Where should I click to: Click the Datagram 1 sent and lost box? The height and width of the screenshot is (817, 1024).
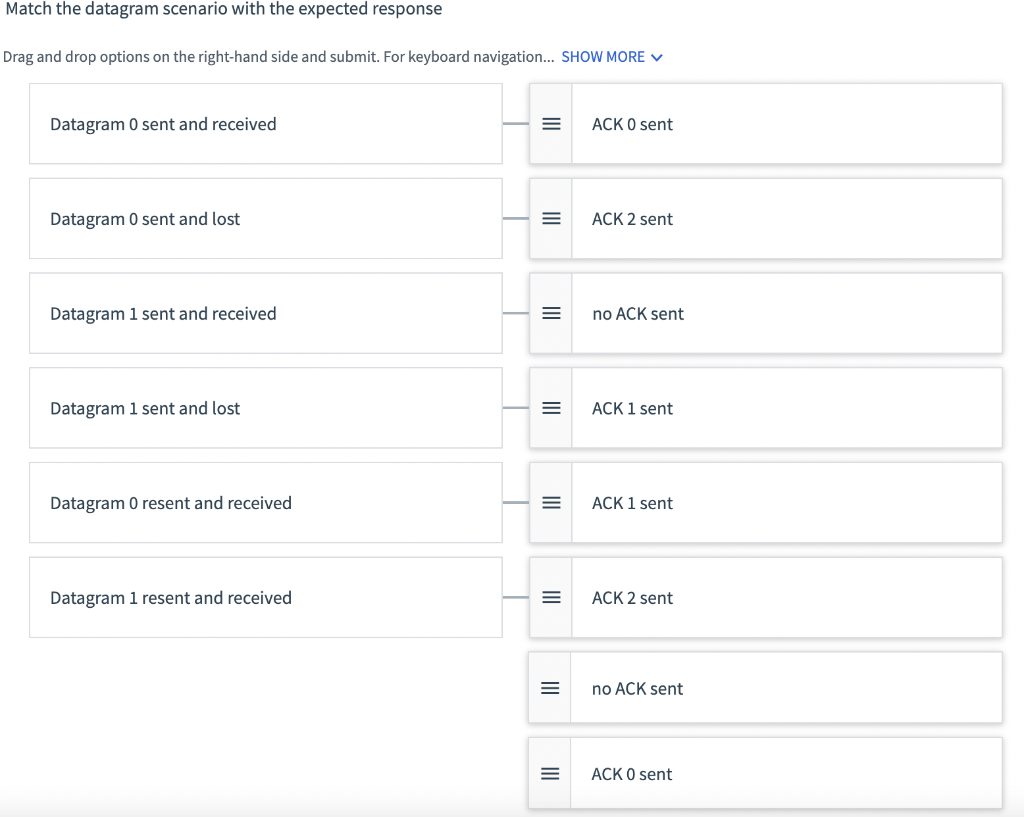pyautogui.click(x=265, y=408)
